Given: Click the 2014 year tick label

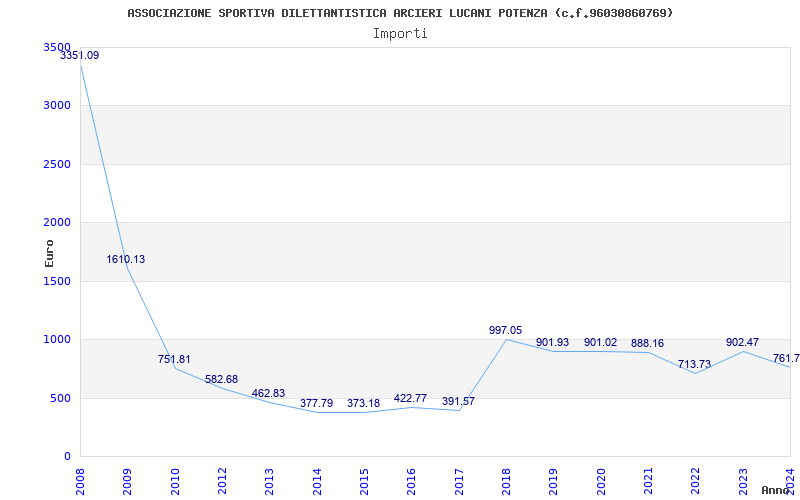Looking at the screenshot, I should 317,482.
